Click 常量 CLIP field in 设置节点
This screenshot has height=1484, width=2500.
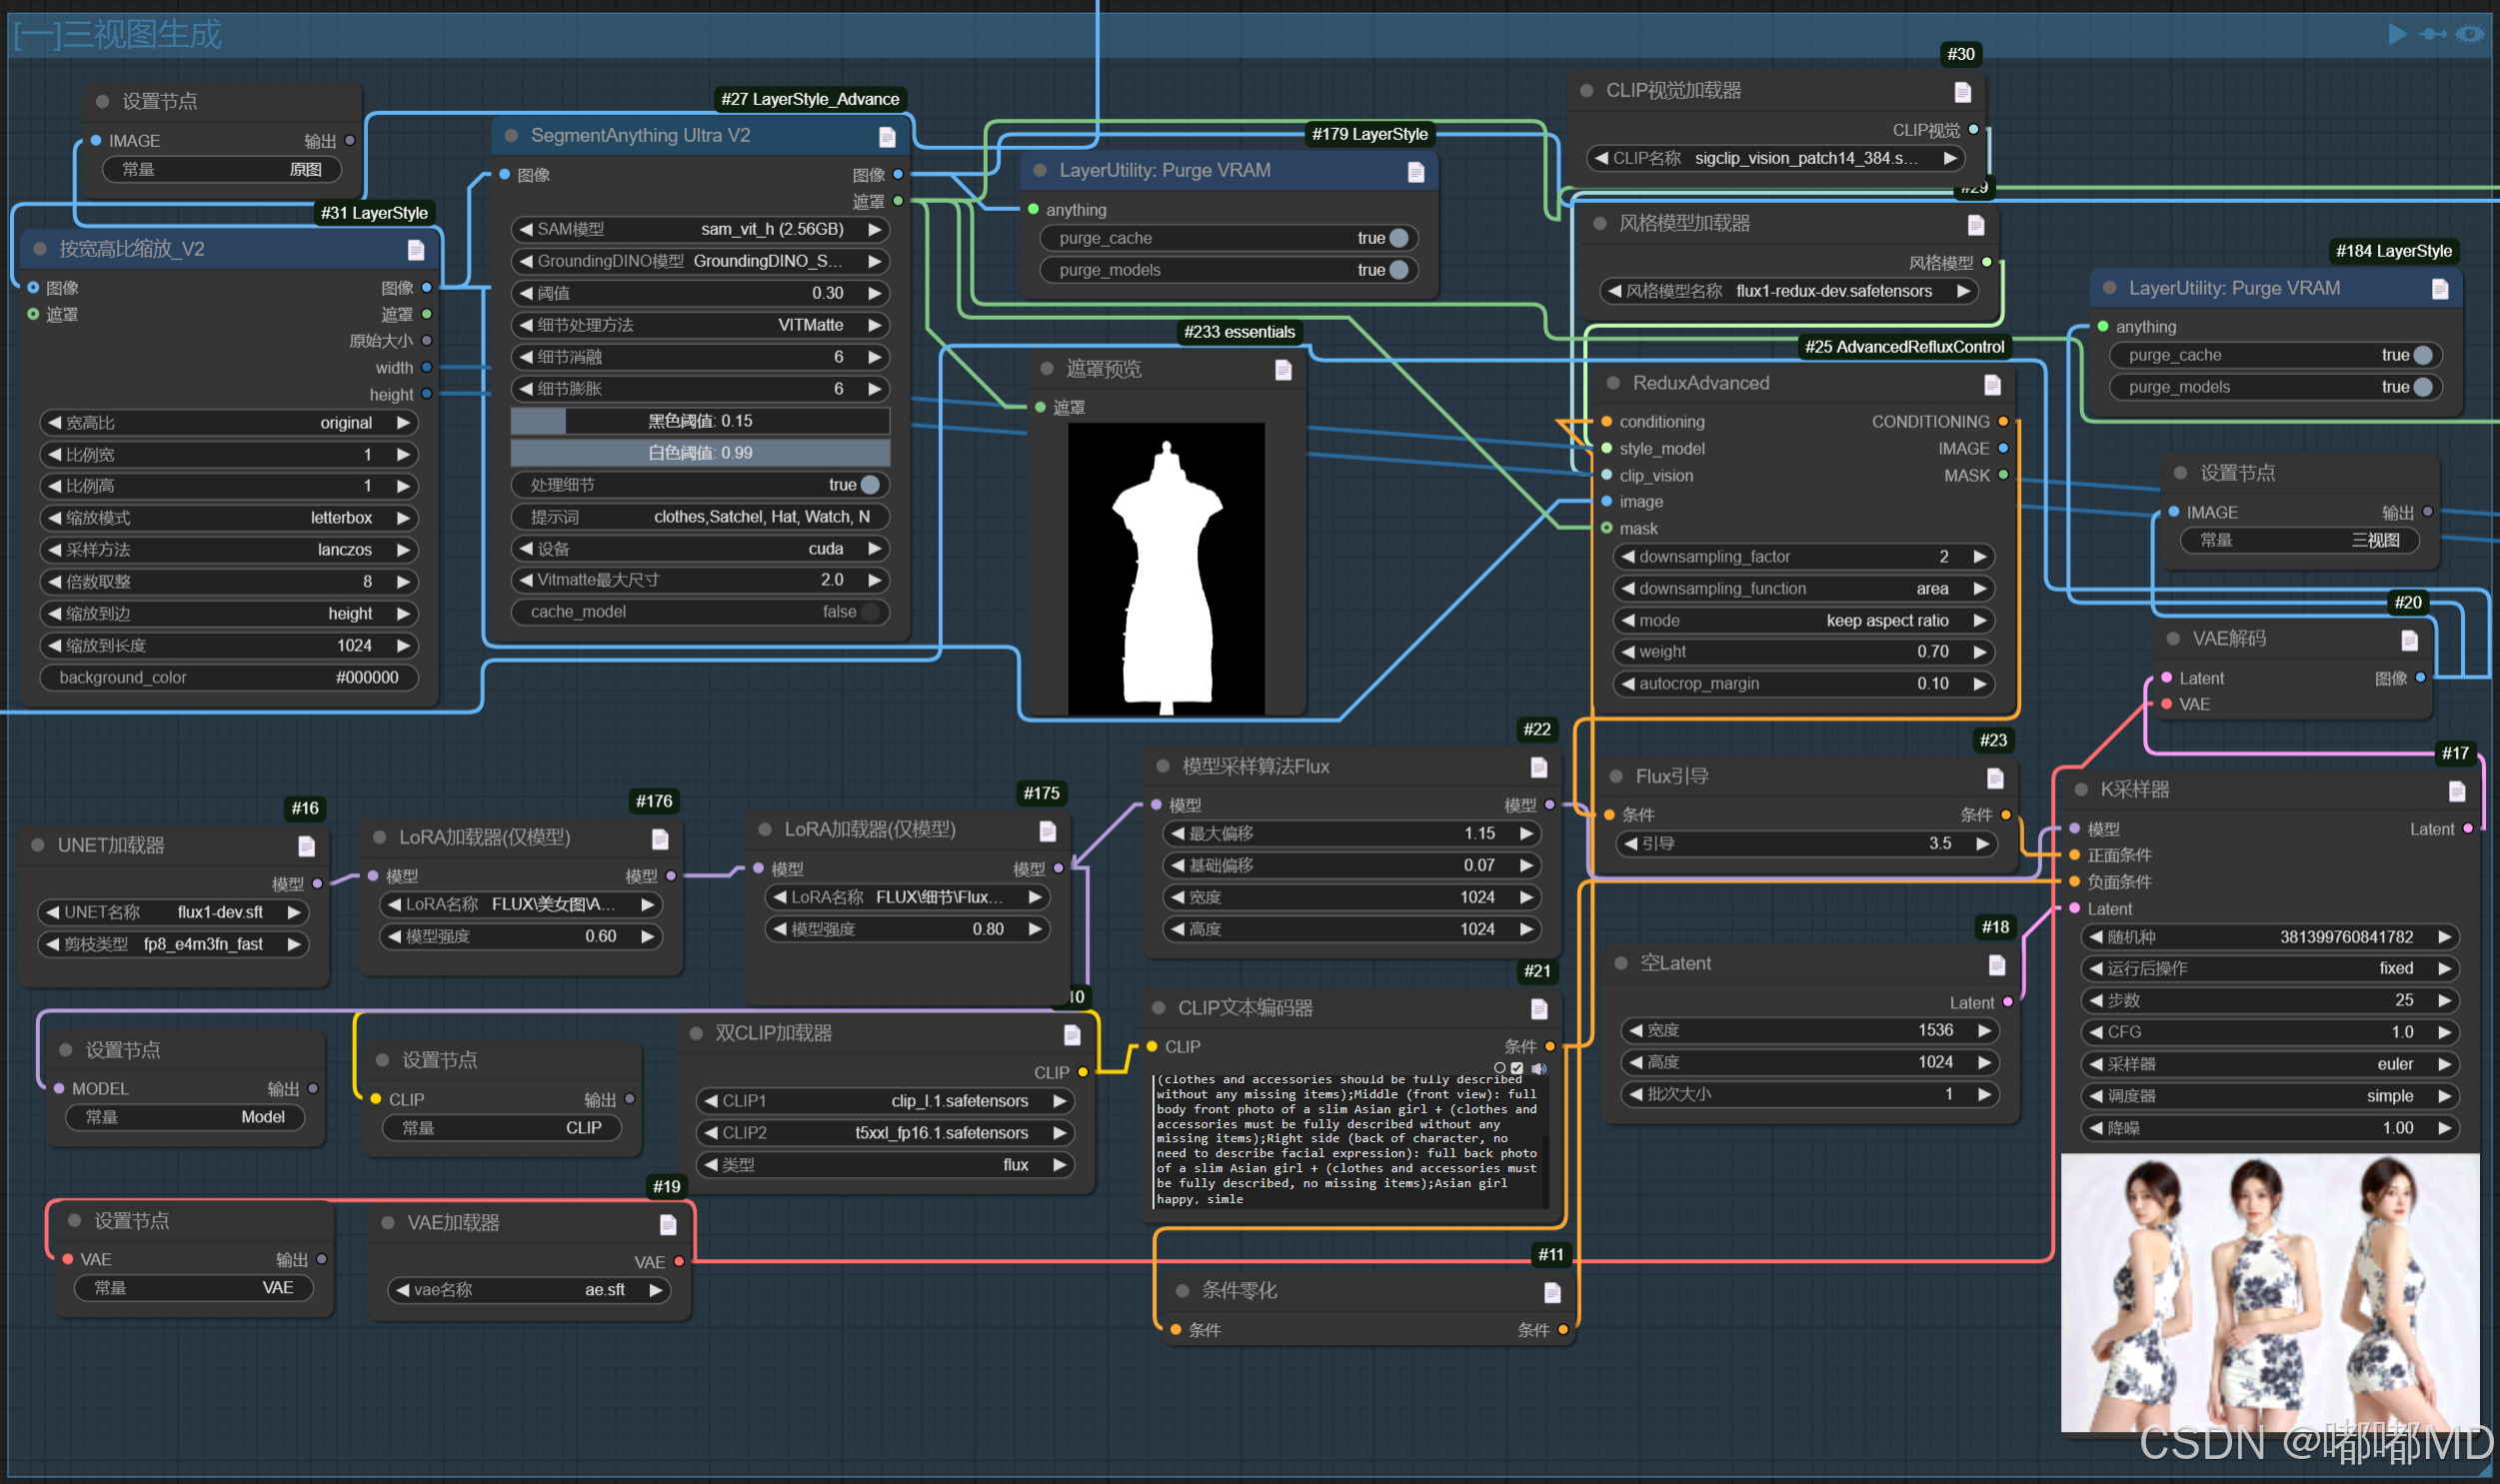coord(501,1128)
